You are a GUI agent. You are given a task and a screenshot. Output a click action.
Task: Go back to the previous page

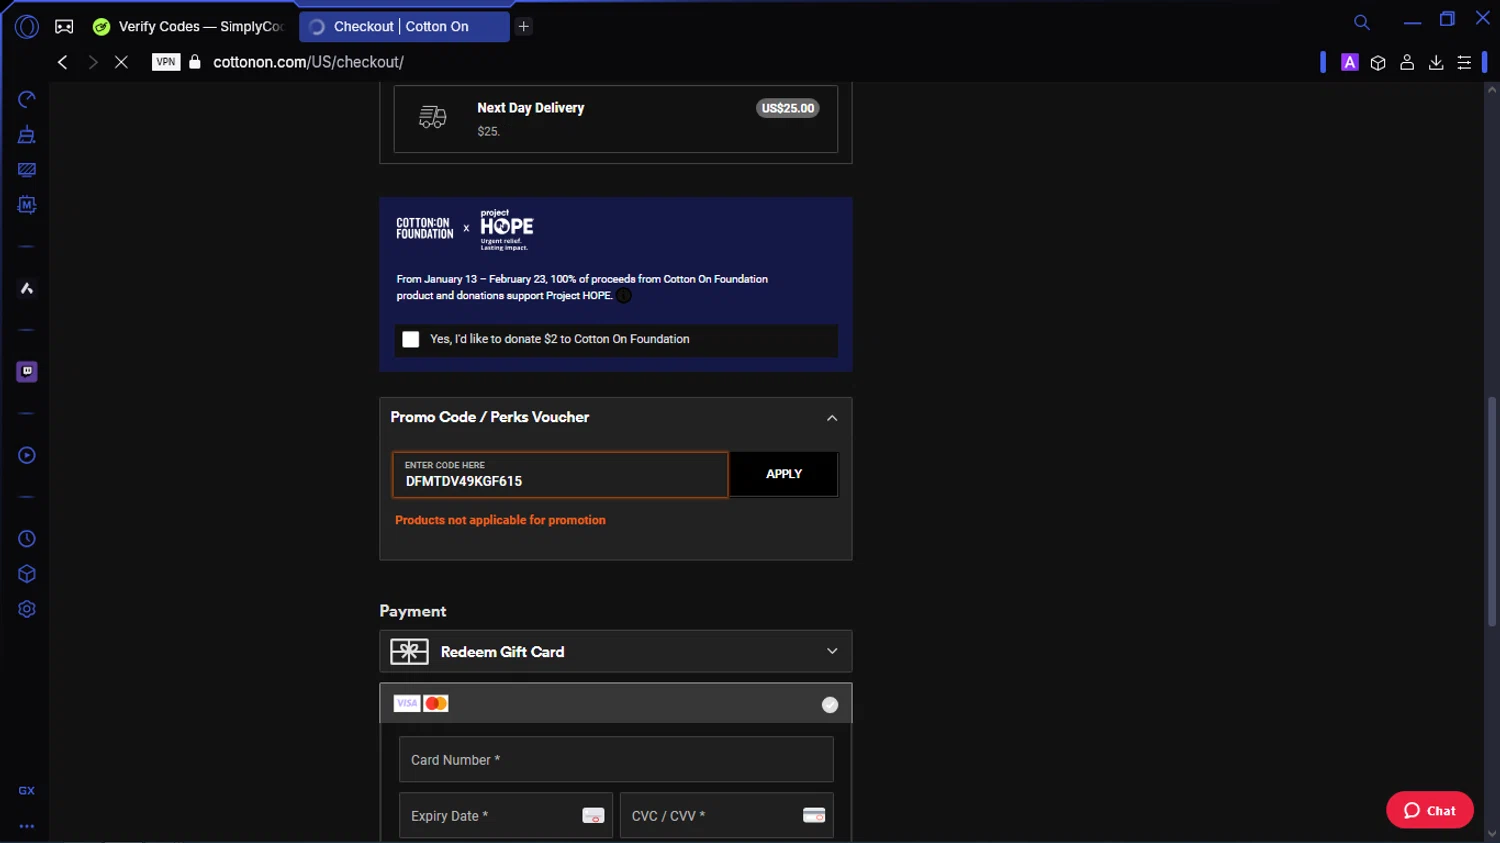pos(62,62)
